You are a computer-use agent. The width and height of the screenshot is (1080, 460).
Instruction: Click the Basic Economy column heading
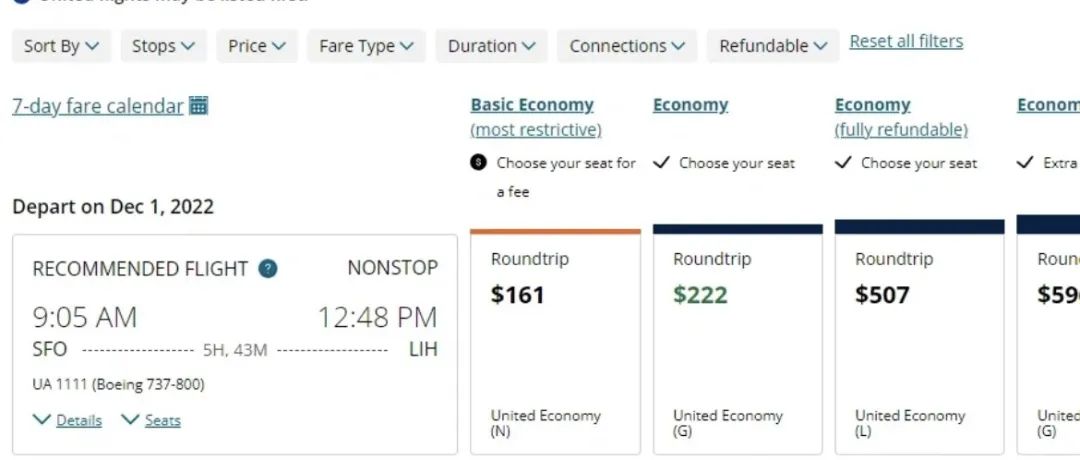coord(532,105)
